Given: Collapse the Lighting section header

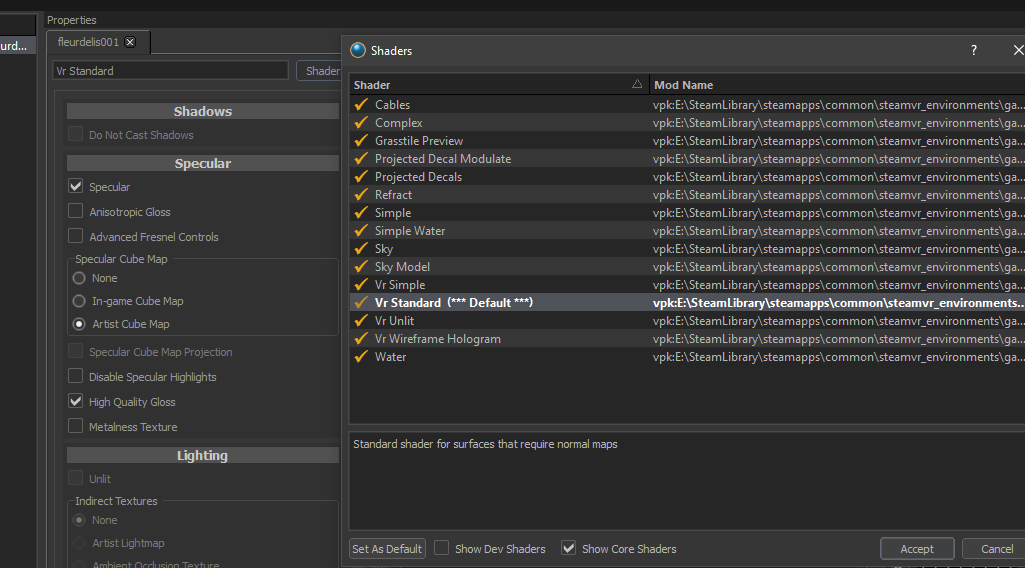Looking at the screenshot, I should point(203,456).
